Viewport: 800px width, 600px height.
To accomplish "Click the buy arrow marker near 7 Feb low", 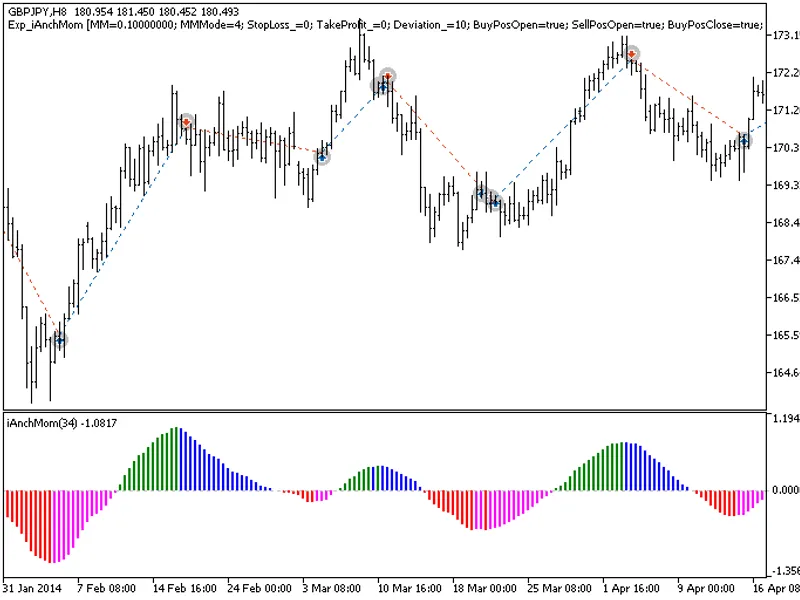I will click(x=60, y=340).
